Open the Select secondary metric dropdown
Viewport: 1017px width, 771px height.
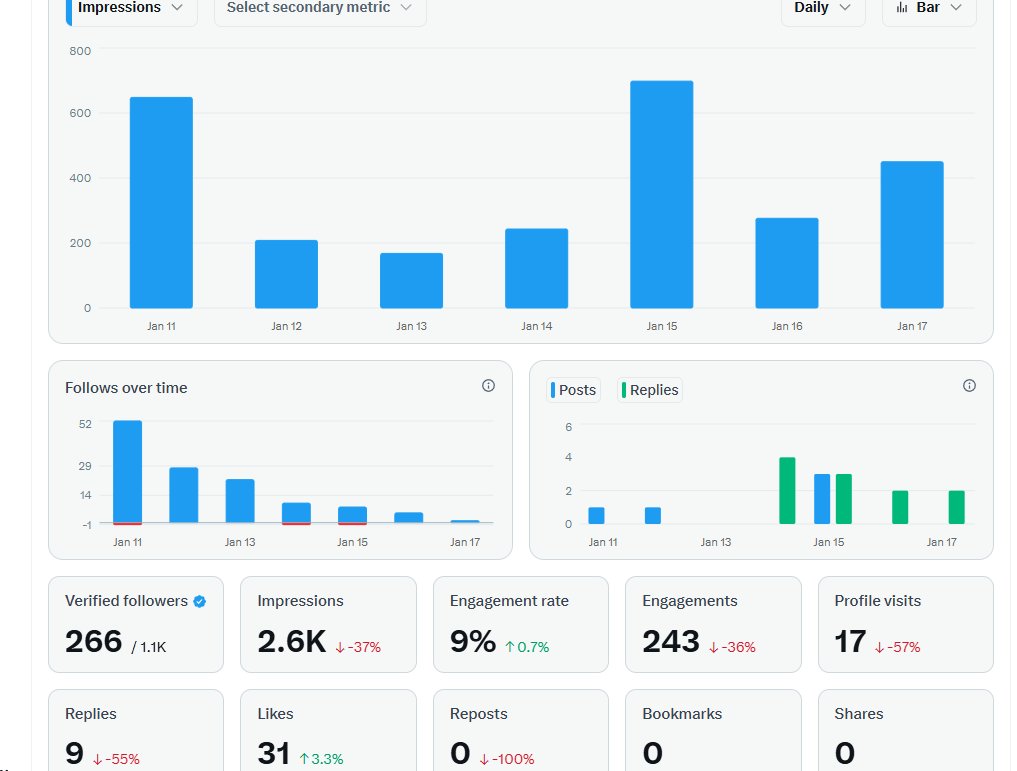pos(320,9)
